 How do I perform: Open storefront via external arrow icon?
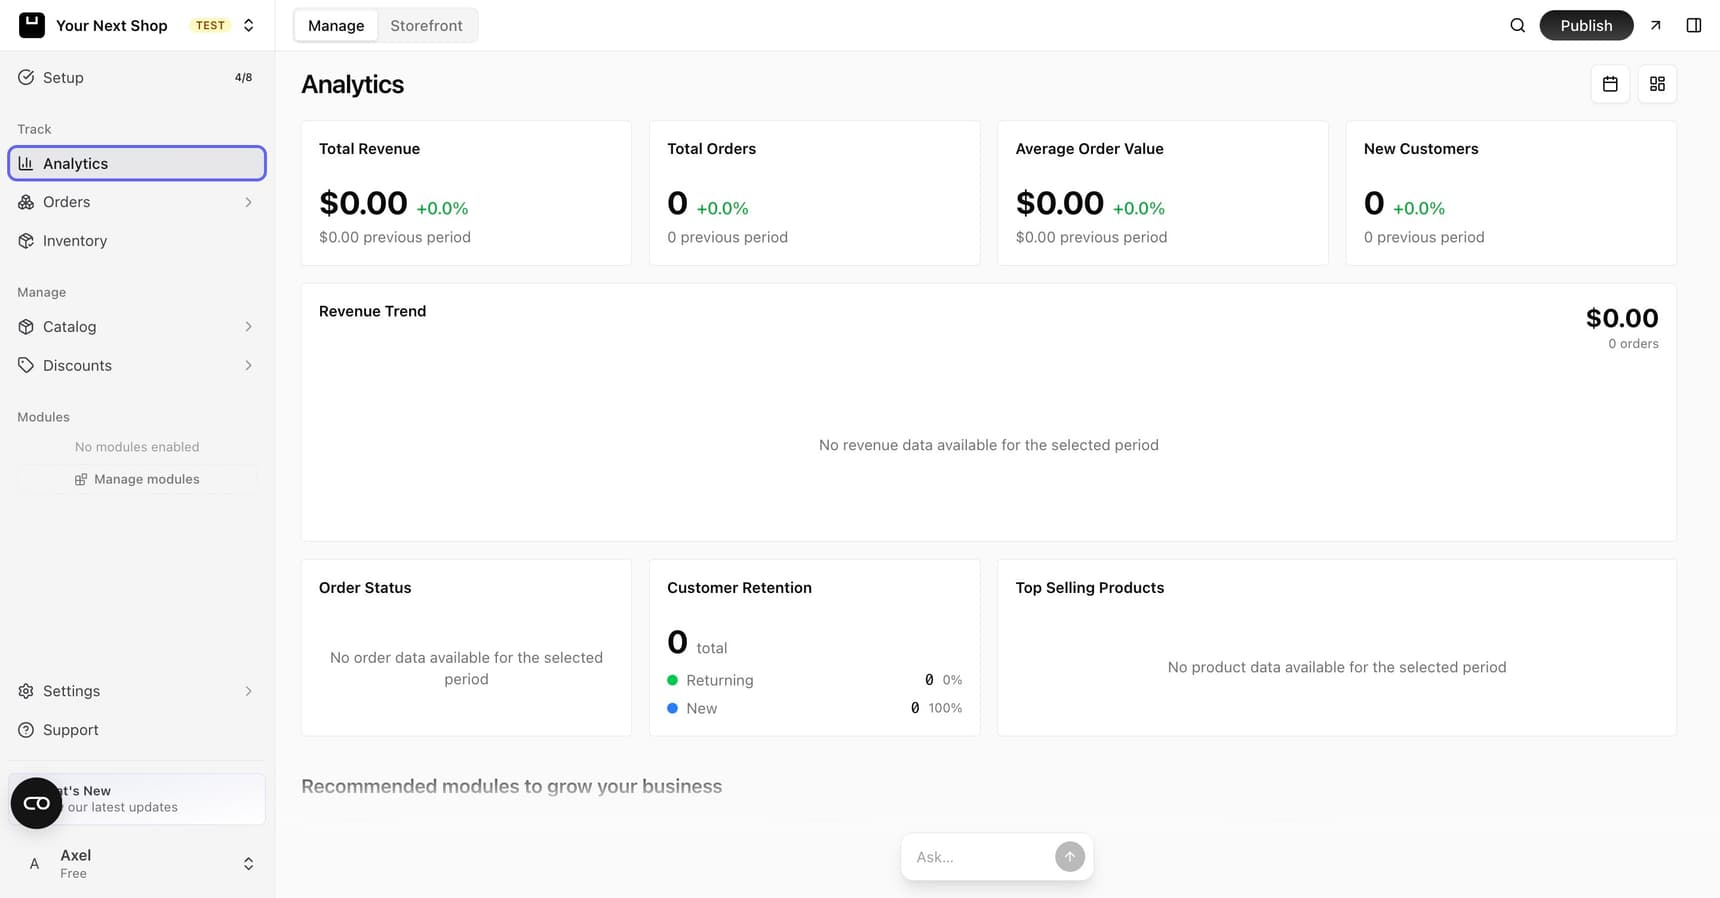[1656, 25]
